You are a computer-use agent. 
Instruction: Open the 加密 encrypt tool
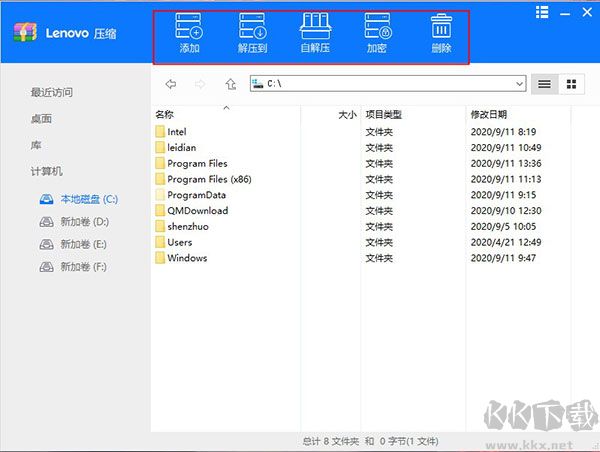(x=377, y=34)
